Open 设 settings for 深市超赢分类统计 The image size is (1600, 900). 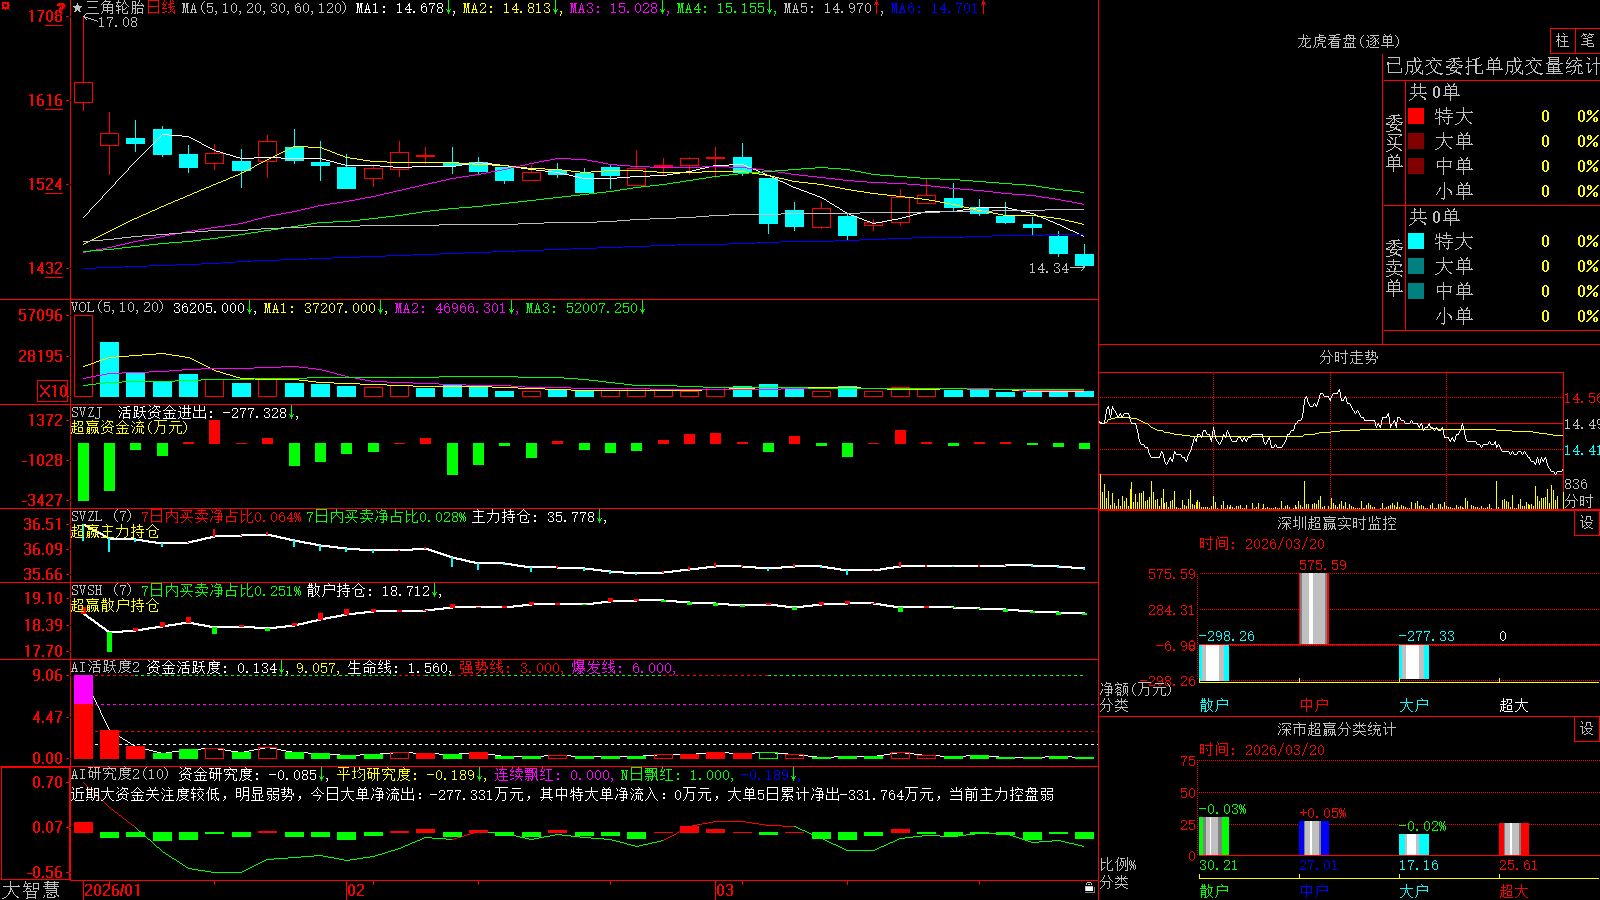coord(1587,729)
